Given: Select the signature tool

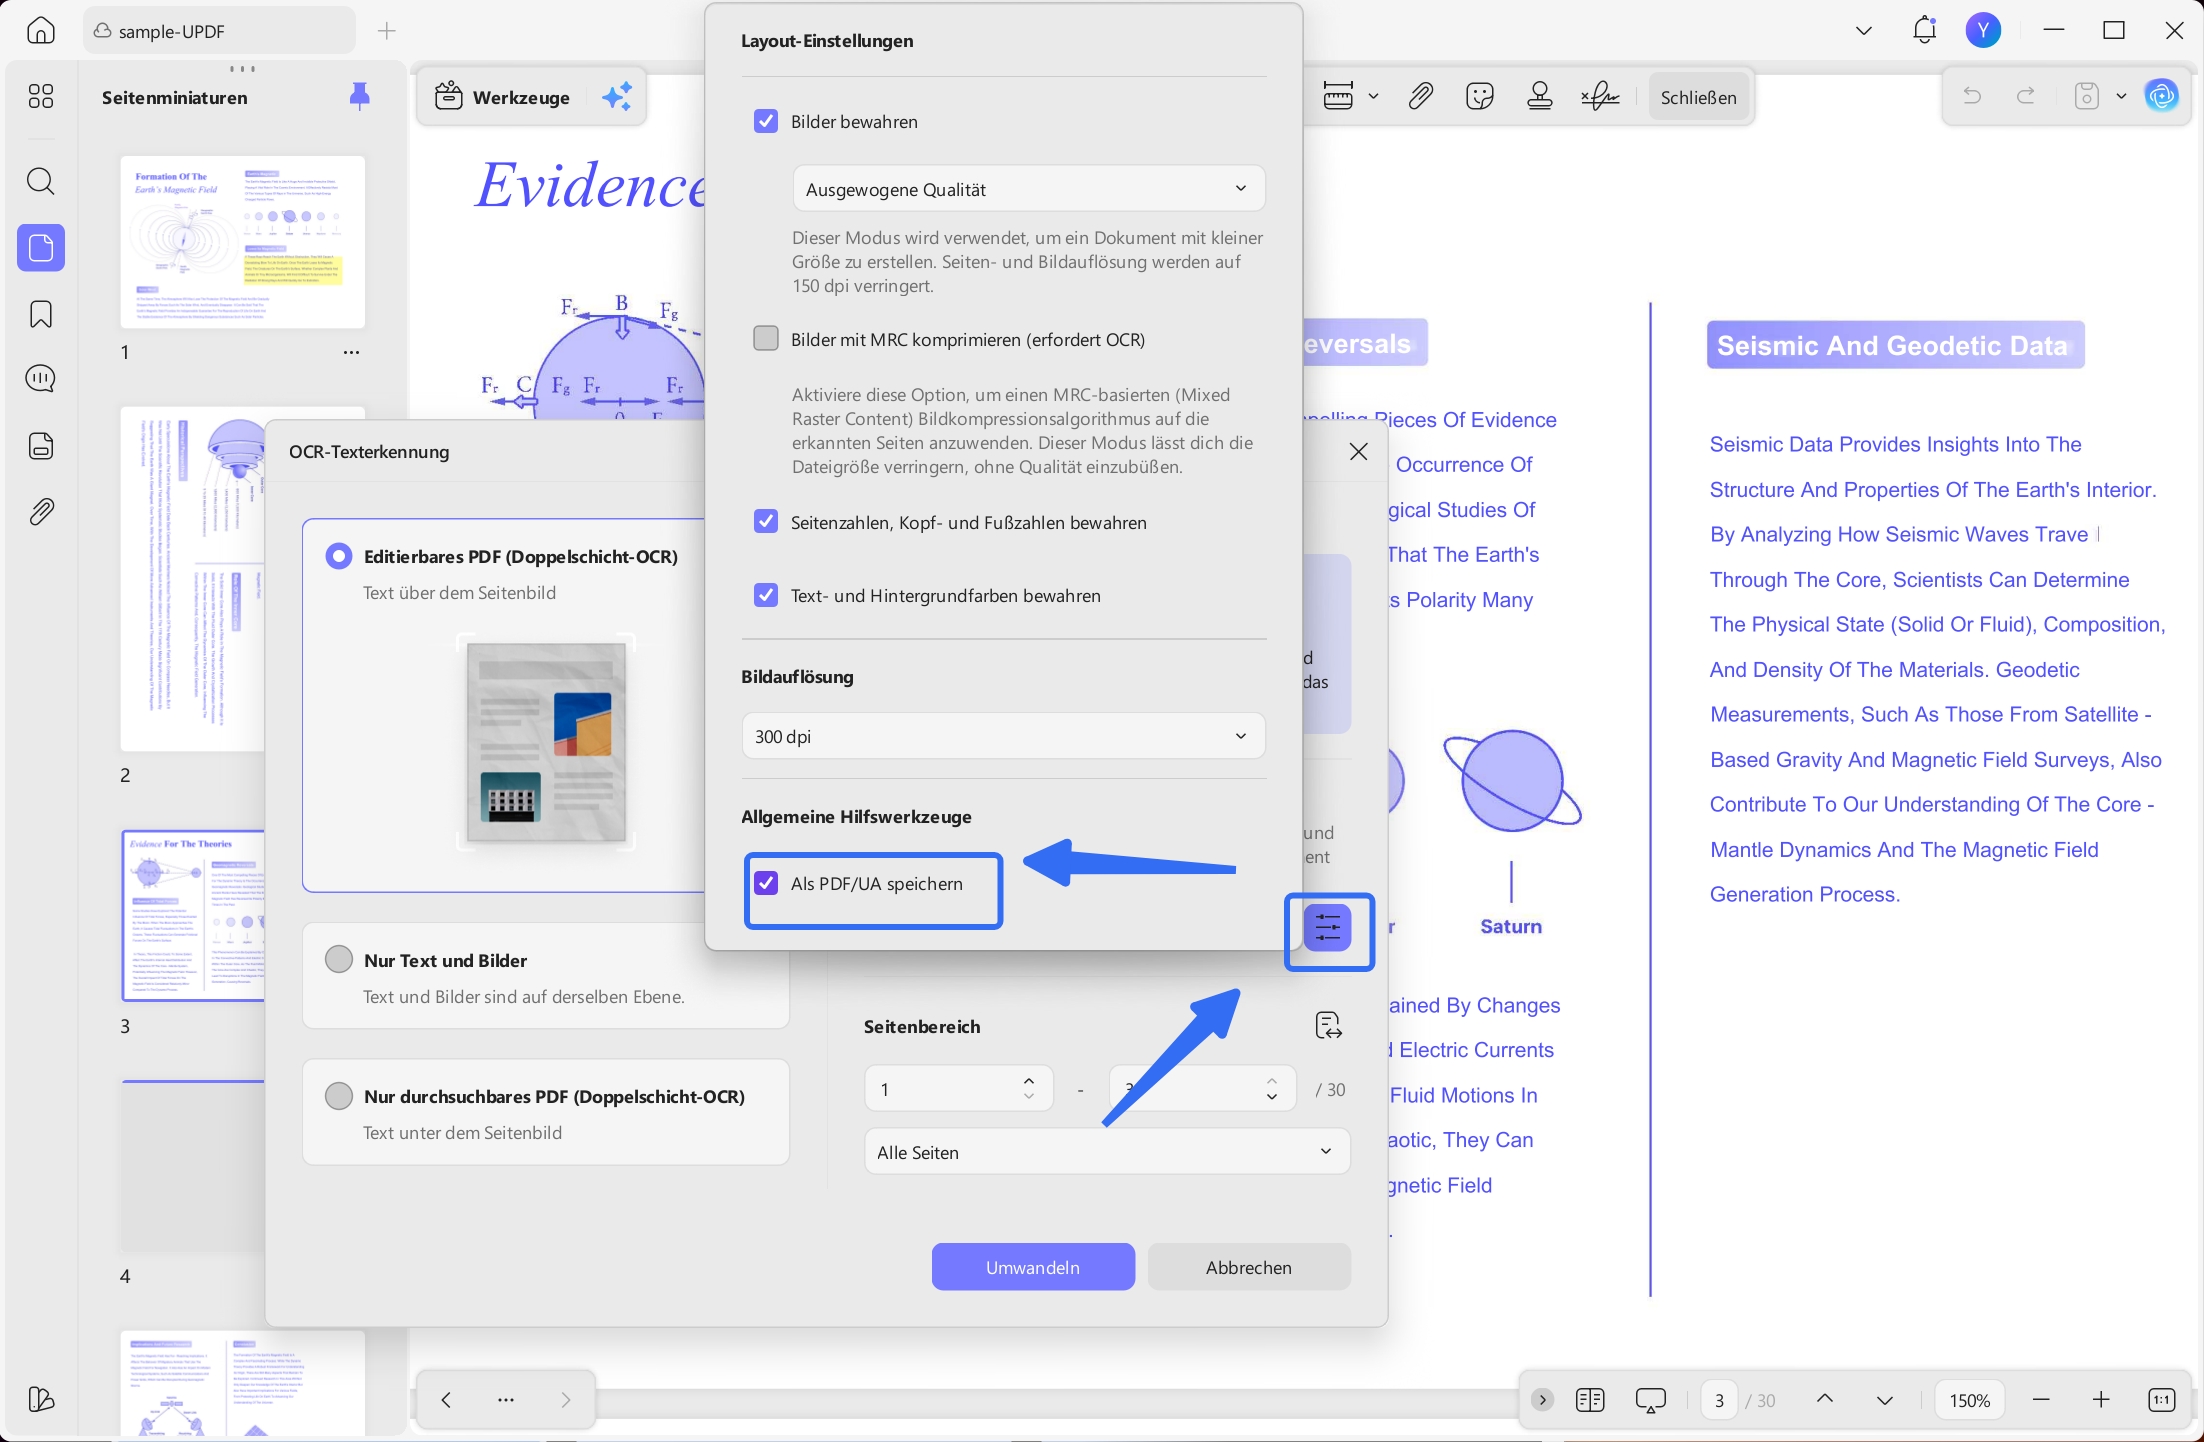Looking at the screenshot, I should point(1600,96).
